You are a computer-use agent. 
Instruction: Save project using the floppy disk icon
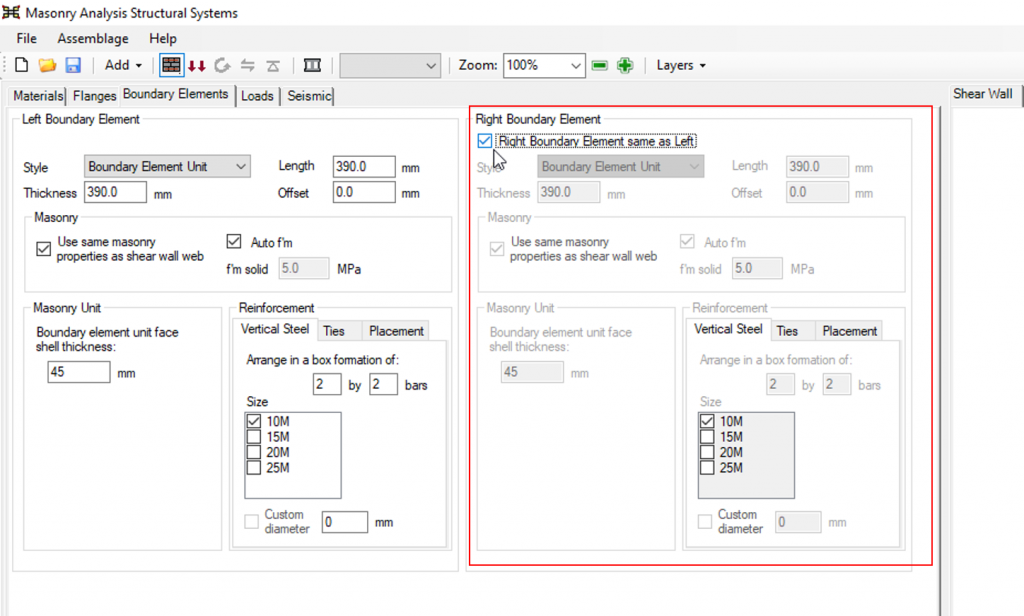click(x=73, y=65)
